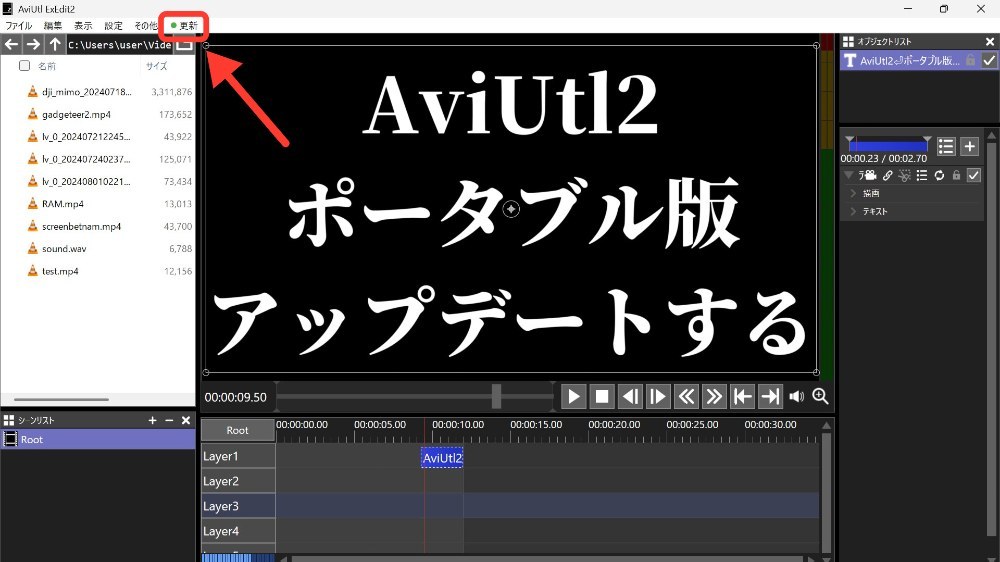Collapse the text object properties triangle
The height and width of the screenshot is (562, 1000).
848,175
